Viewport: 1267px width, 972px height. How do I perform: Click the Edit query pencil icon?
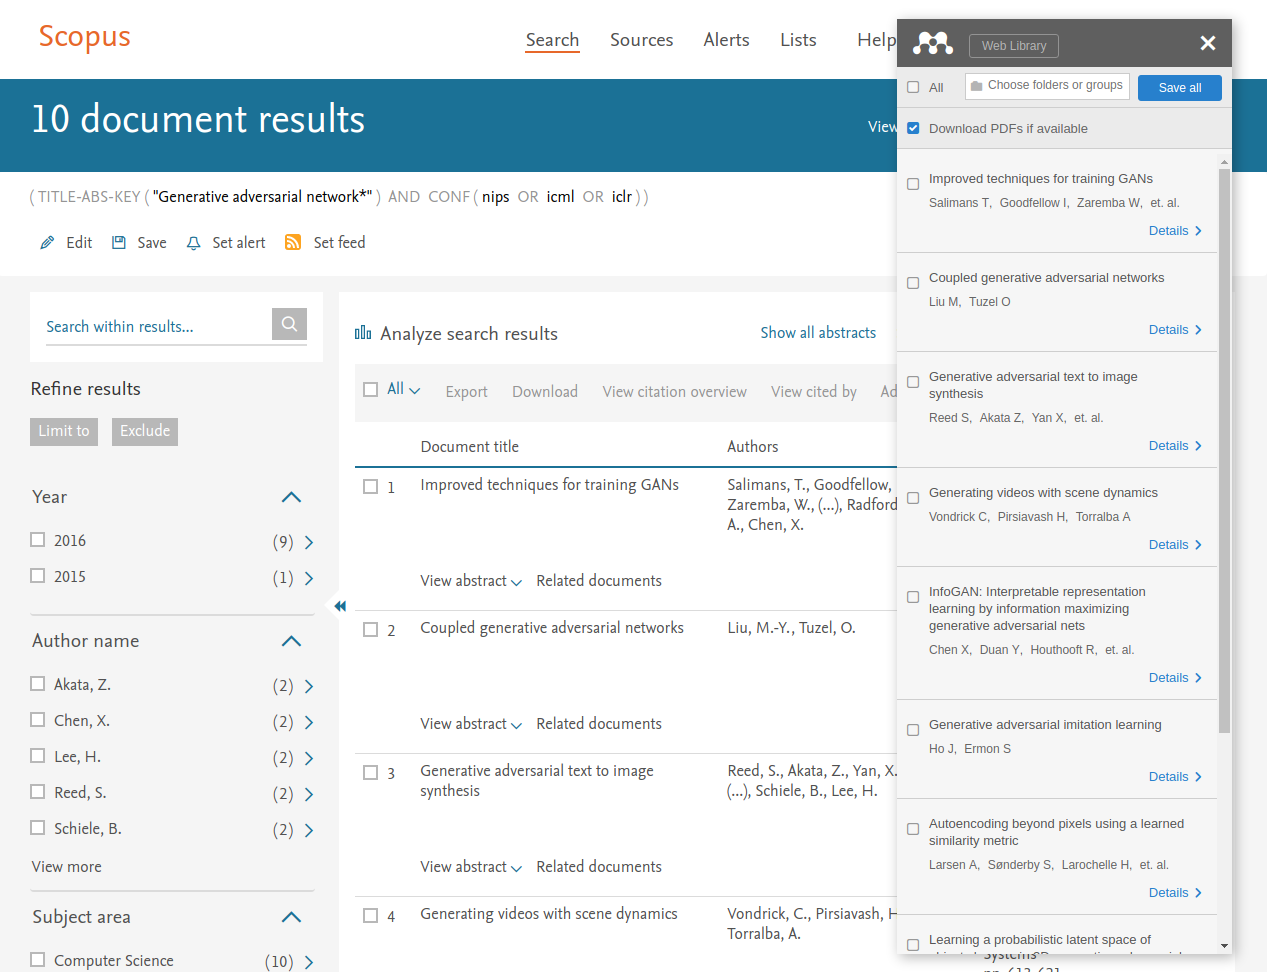point(47,243)
